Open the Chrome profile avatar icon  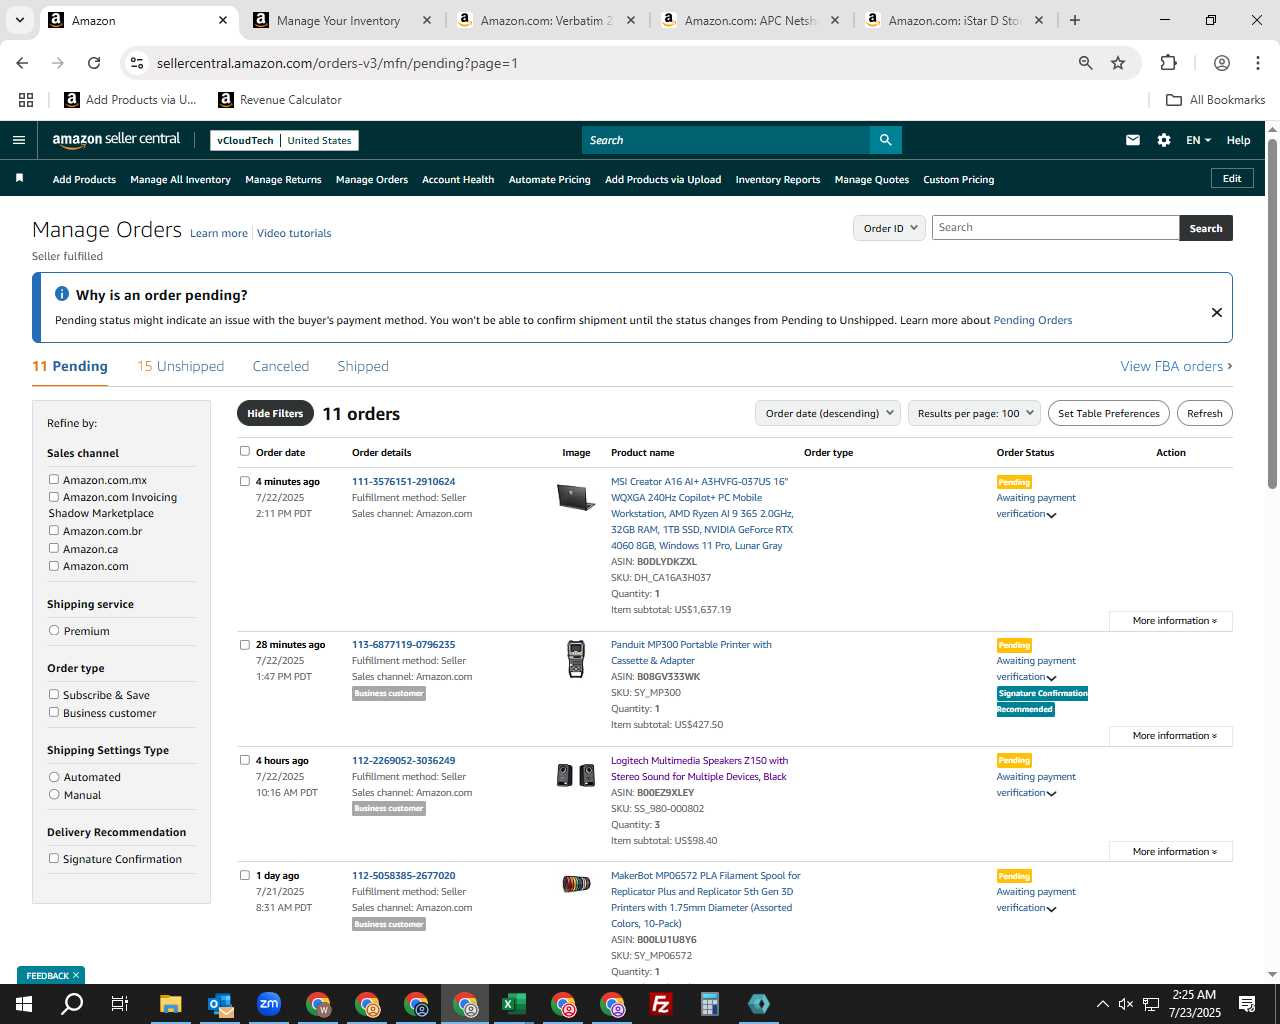1221,63
